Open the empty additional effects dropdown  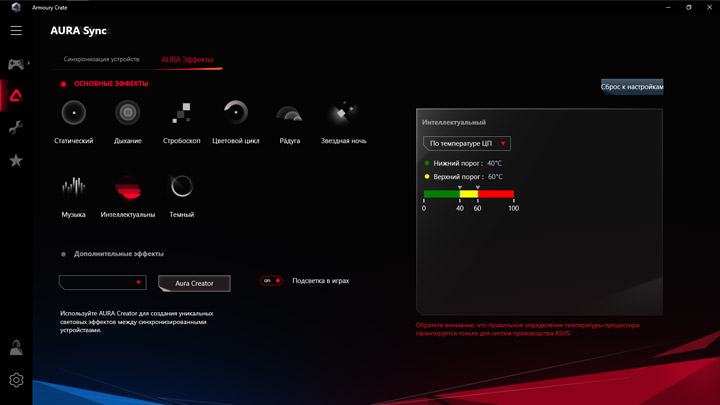102,282
